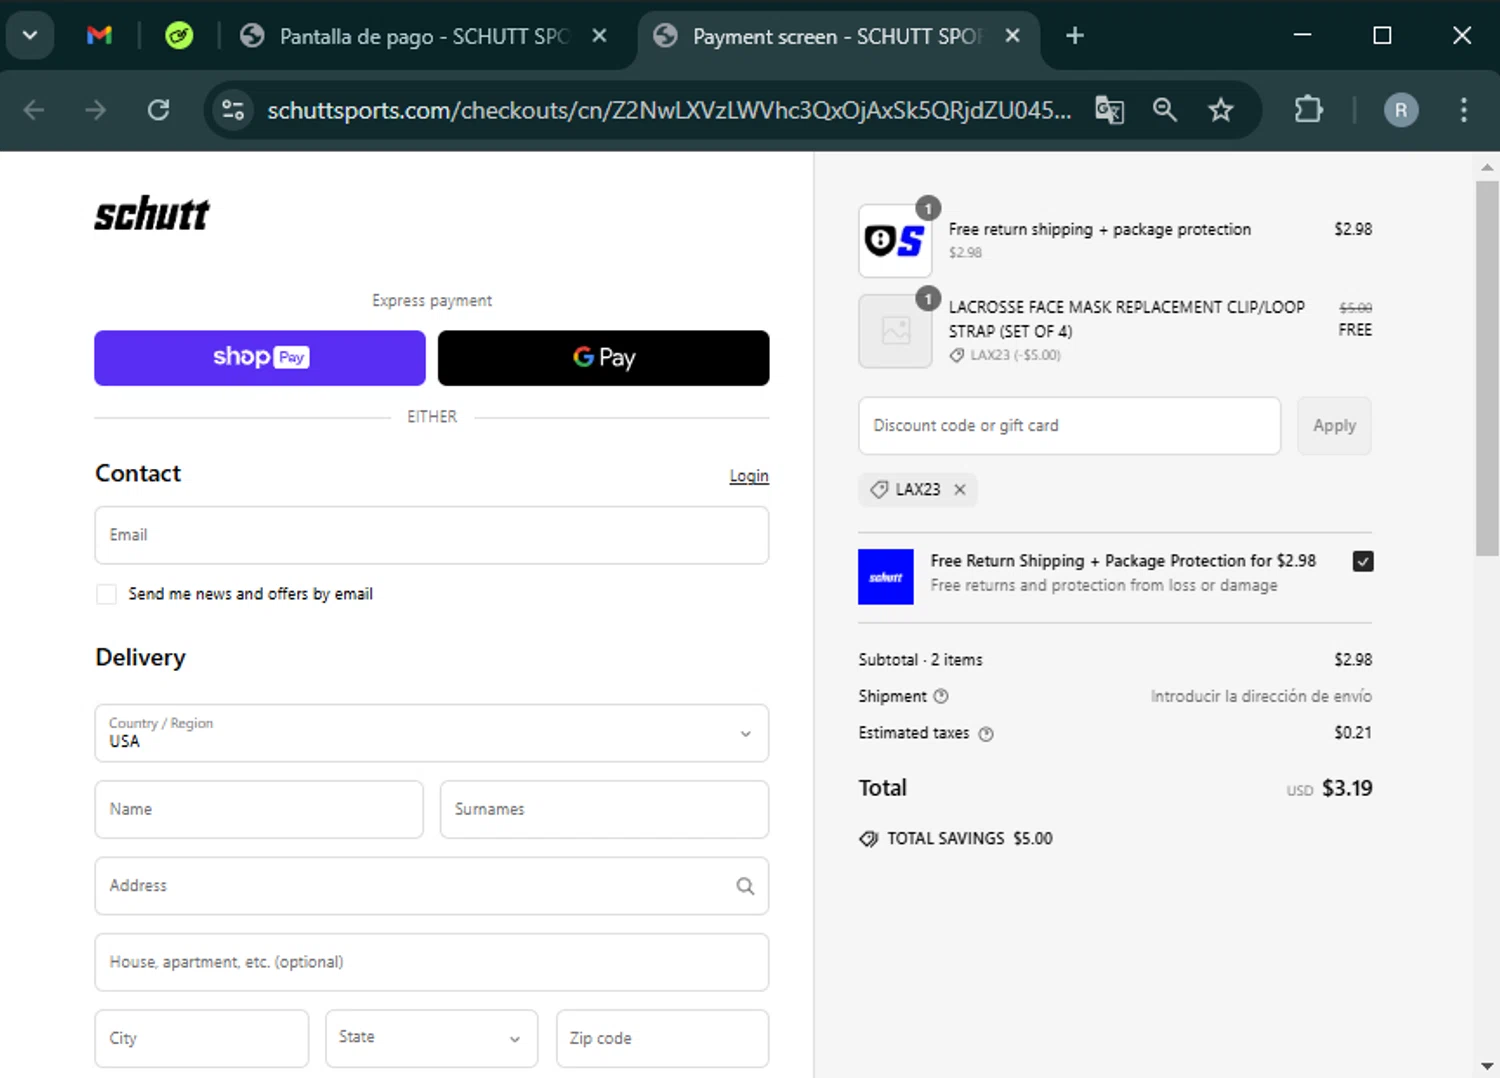Viewport: 1500px width, 1078px height.
Task: Click the LACROSSE FACE MASK REPLACEMENT product name
Action: click(1127, 319)
